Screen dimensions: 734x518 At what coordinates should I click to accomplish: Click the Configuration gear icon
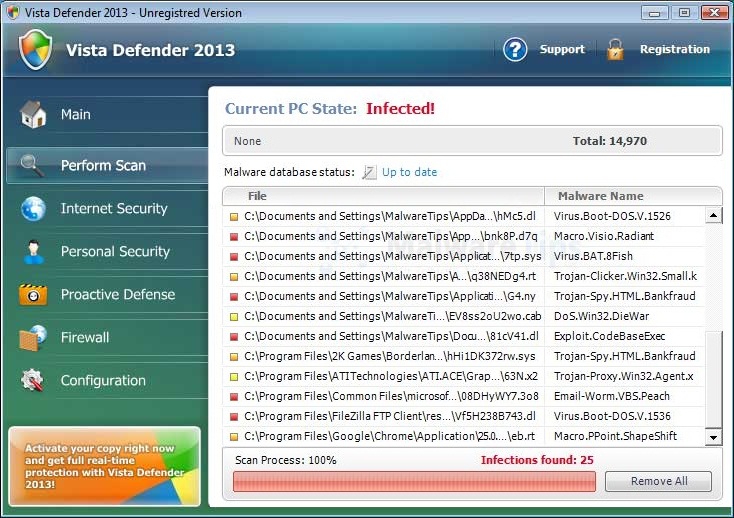(32, 380)
